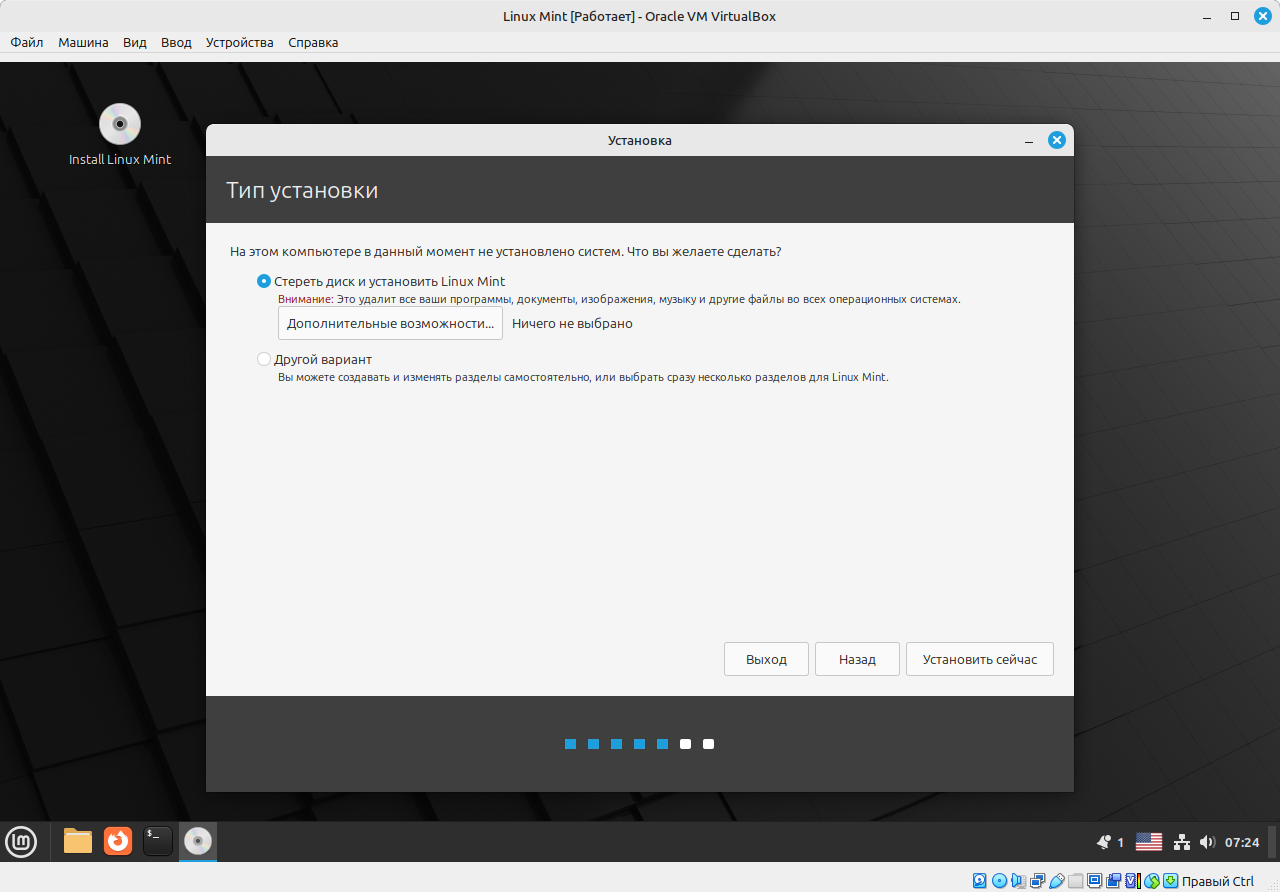Click the VirtualBox optical disk indicator
1280x892 pixels.
tap(999, 881)
